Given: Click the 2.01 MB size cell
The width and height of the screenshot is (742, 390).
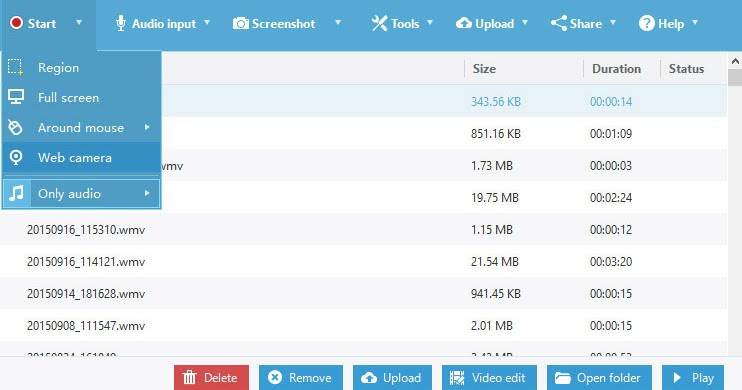Looking at the screenshot, I should pyautogui.click(x=492, y=326).
